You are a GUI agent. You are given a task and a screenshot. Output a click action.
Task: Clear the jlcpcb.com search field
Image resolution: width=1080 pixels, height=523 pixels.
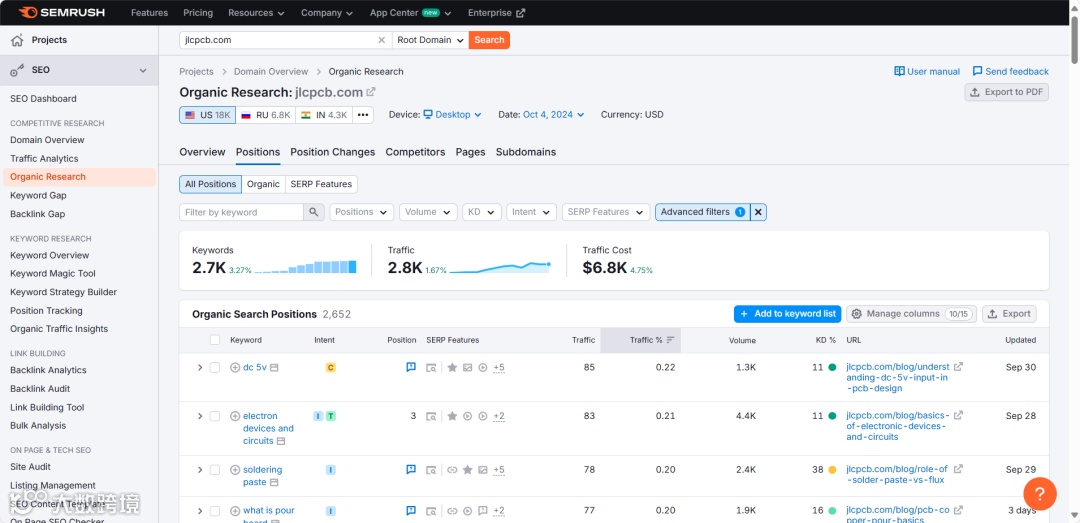381,40
